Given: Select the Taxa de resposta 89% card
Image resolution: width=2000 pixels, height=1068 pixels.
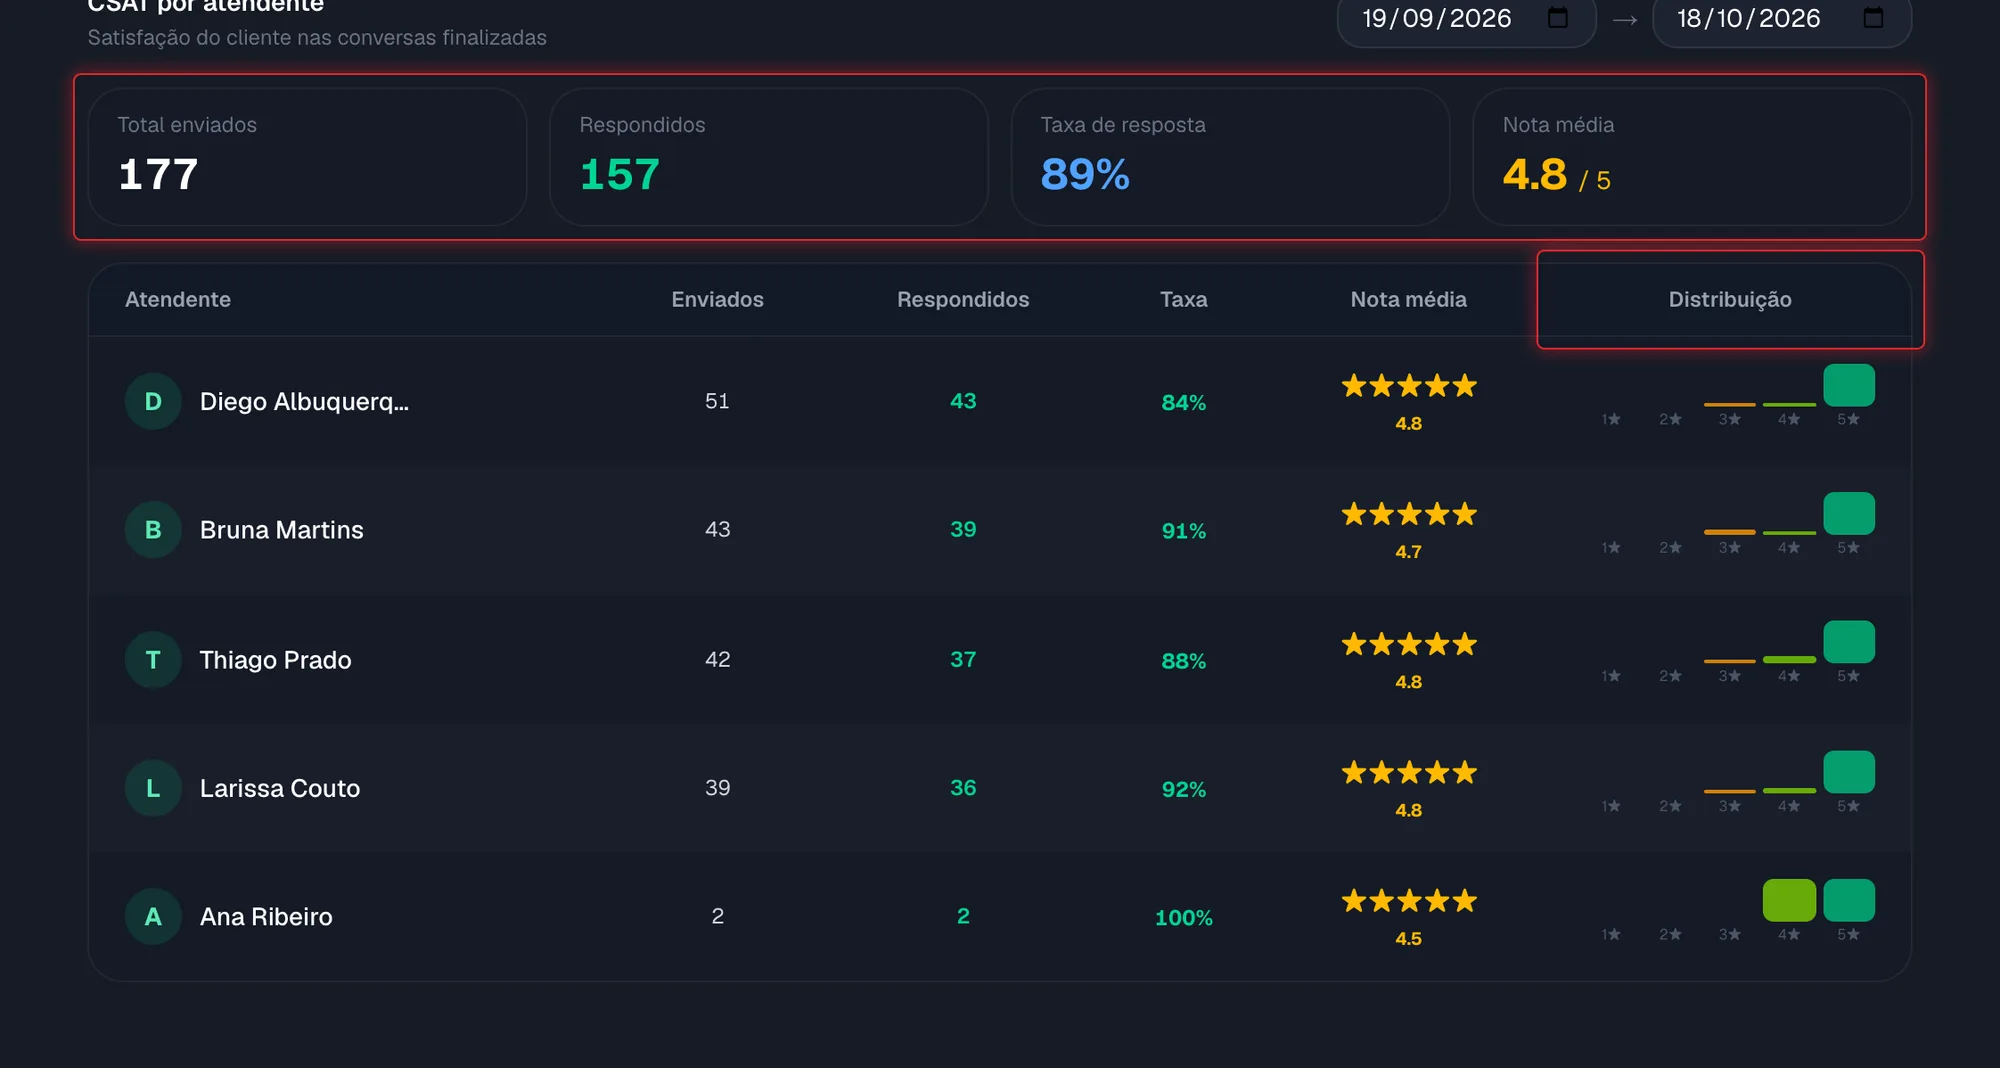Looking at the screenshot, I should [1230, 157].
